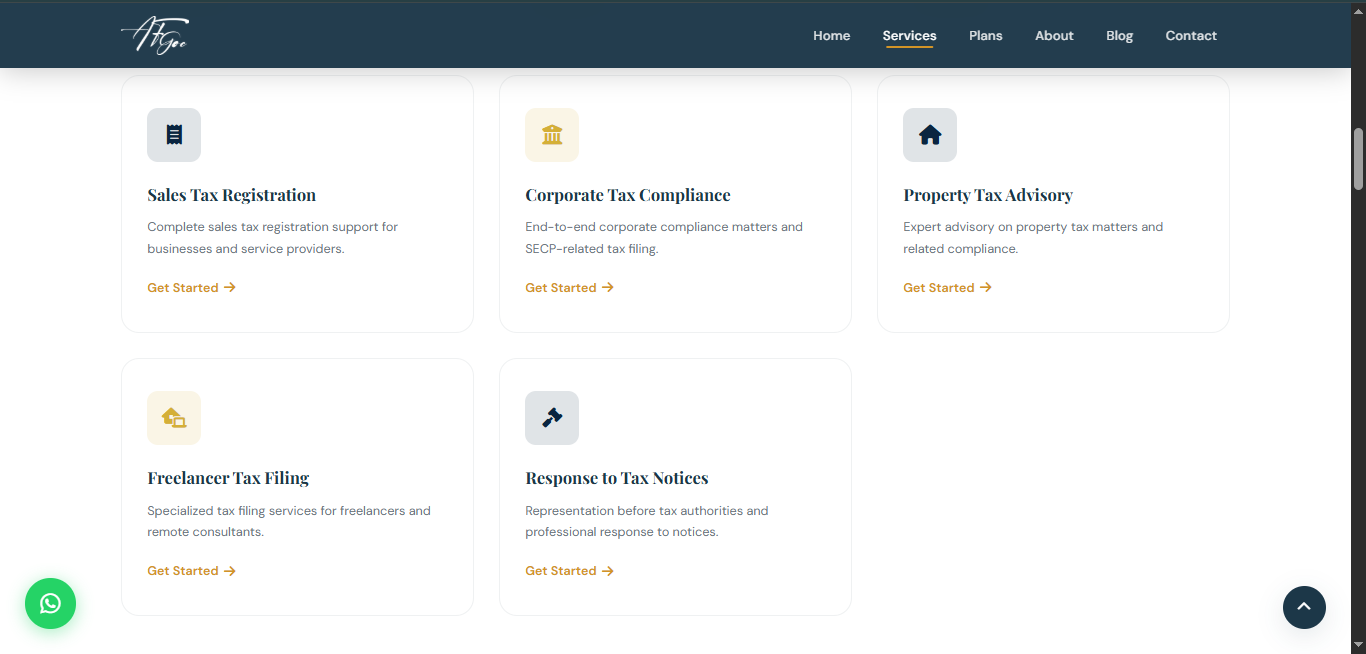Screen dimensions: 1366x654
Task: Click the Freelancer Tax Filing laptop-house icon
Action: [174, 418]
